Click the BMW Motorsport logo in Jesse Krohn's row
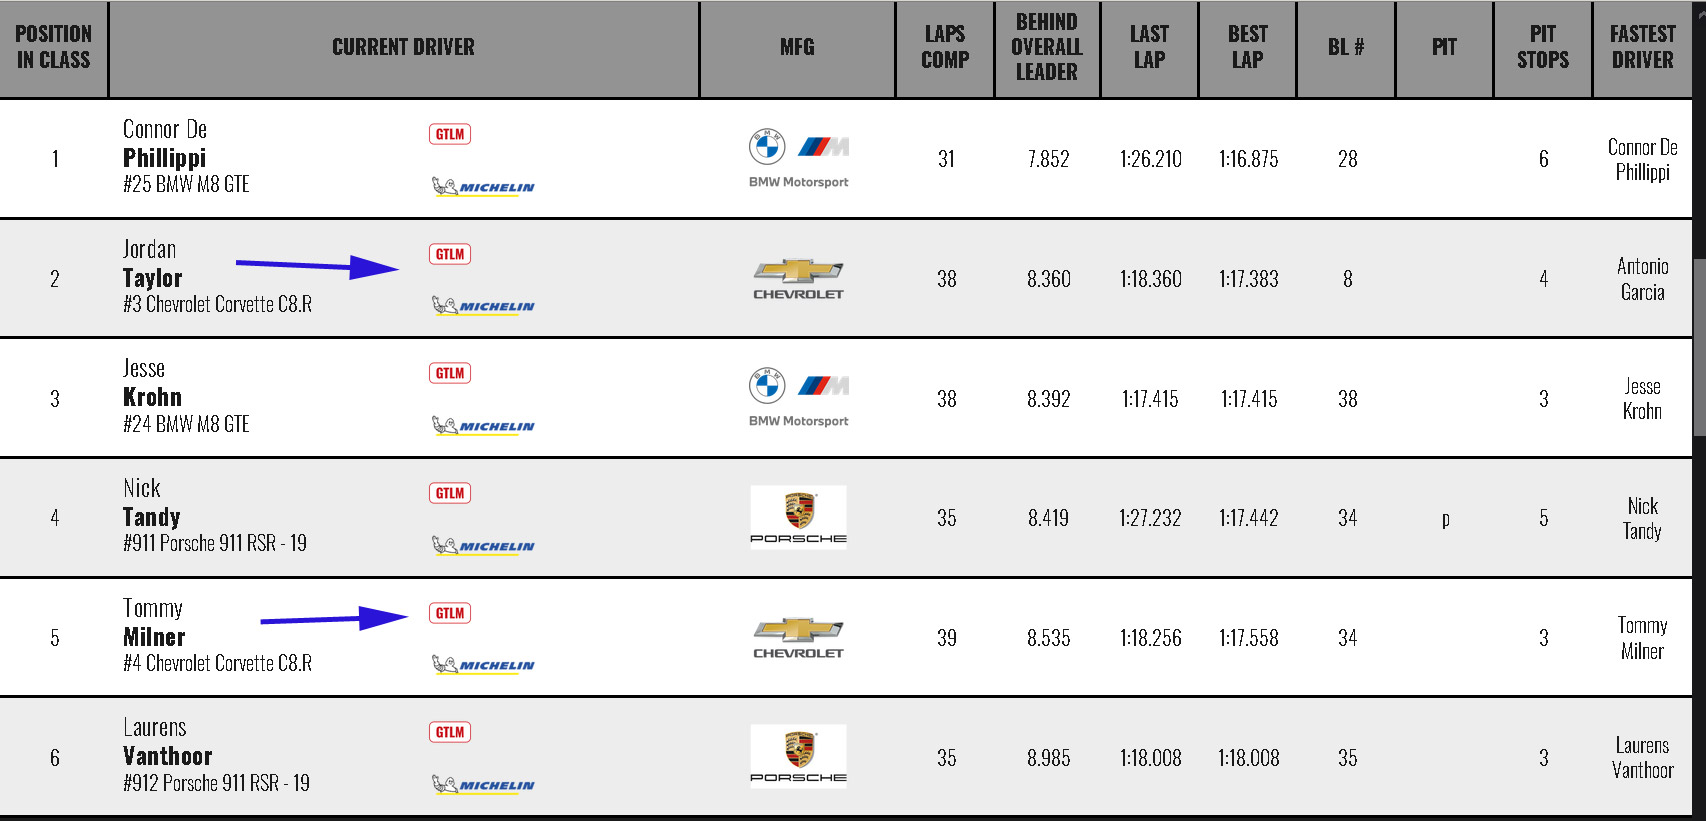The image size is (1706, 821). (798, 397)
